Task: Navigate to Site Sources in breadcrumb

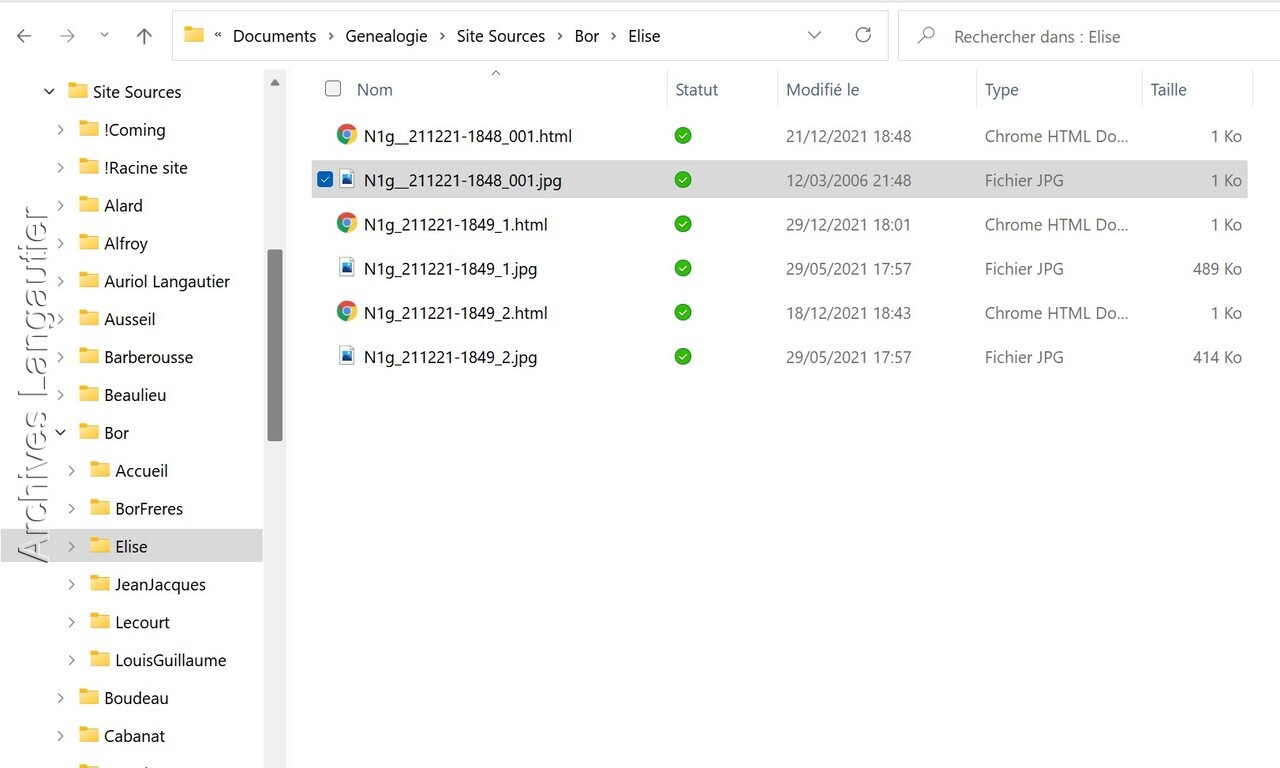Action: point(501,36)
